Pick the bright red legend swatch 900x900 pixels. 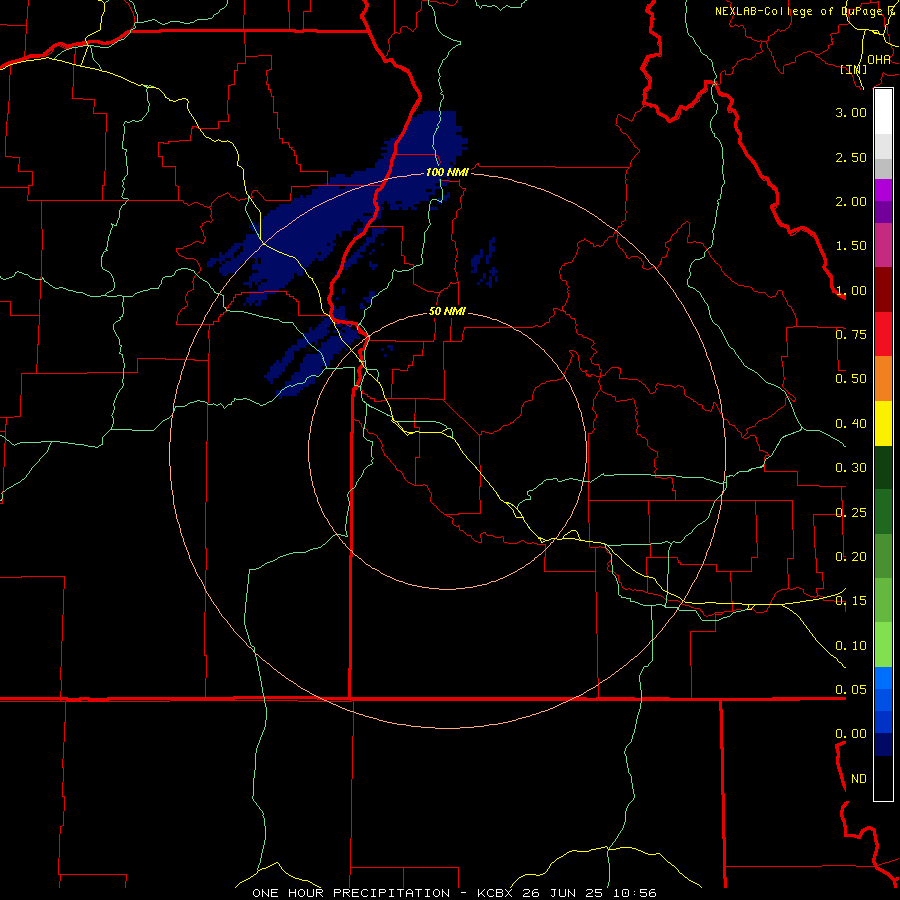[x=883, y=334]
